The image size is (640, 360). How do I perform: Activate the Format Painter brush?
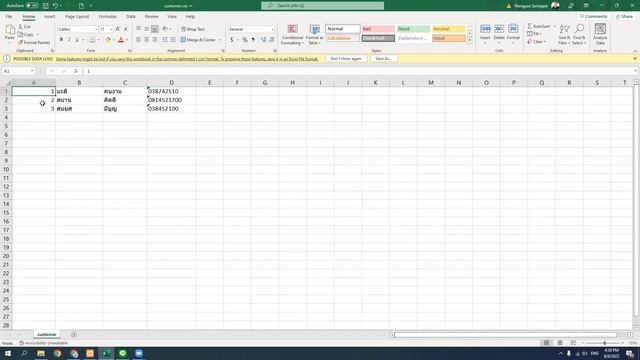point(34,42)
